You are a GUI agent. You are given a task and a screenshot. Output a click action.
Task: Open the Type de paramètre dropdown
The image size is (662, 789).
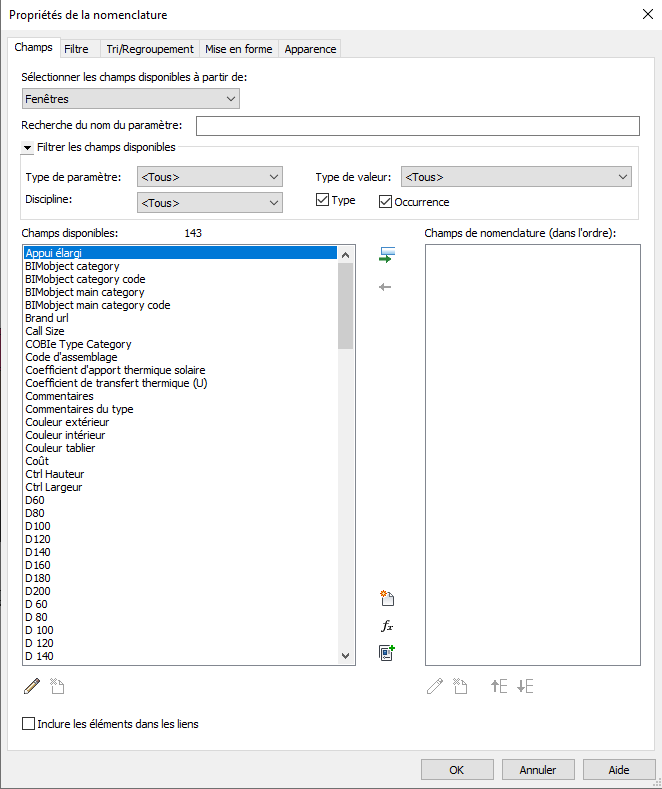click(x=210, y=177)
